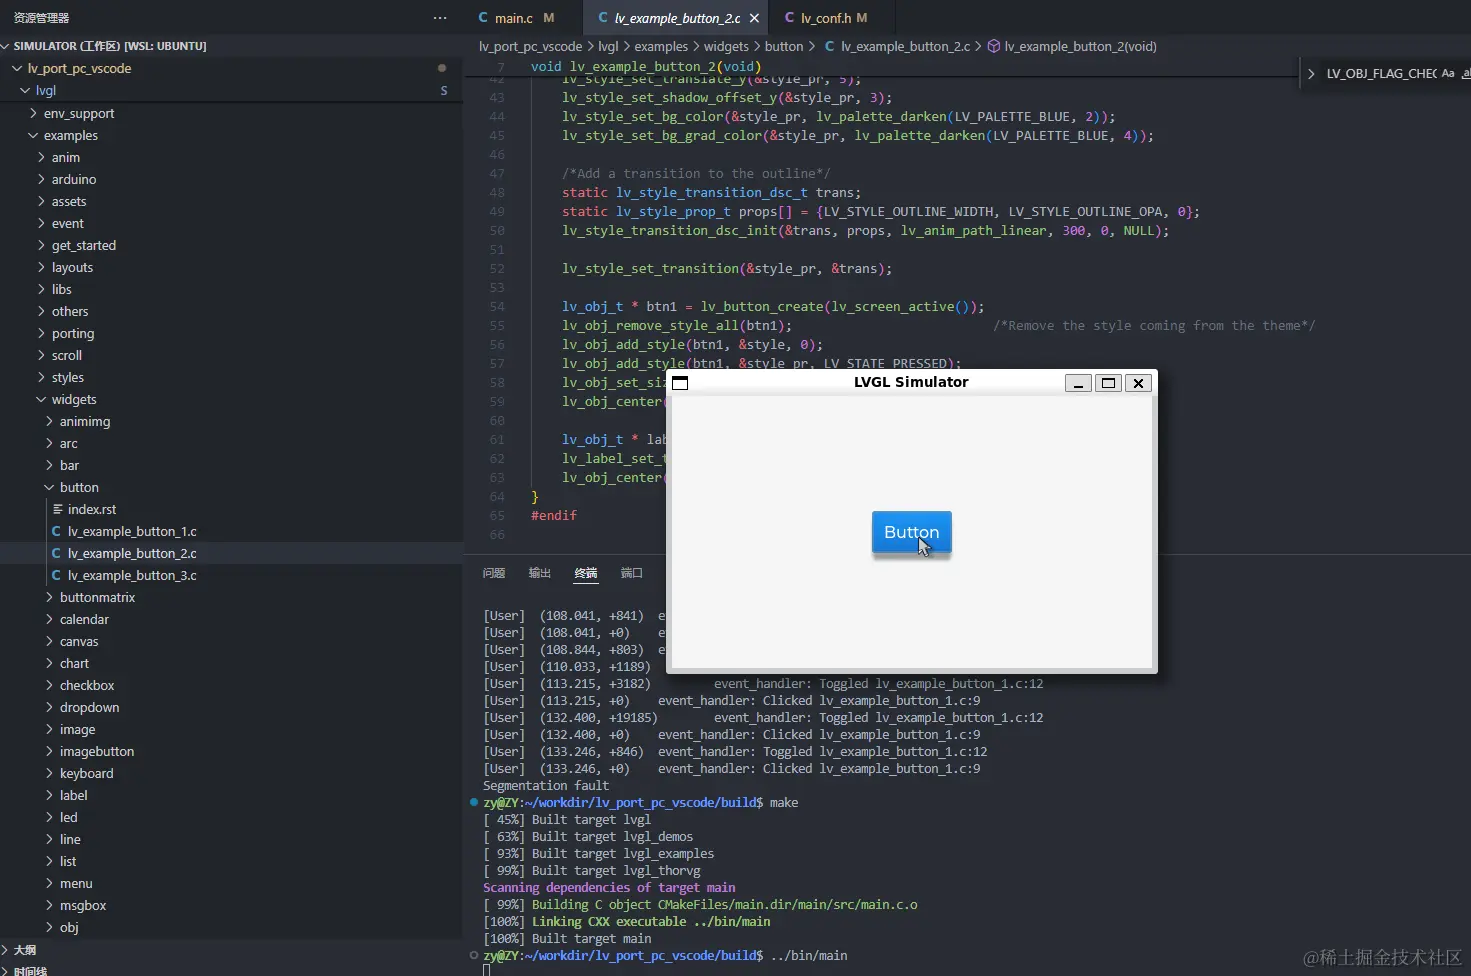Click the C file icon on main.c tab
Screen dimensions: 1471x976
pos(484,18)
